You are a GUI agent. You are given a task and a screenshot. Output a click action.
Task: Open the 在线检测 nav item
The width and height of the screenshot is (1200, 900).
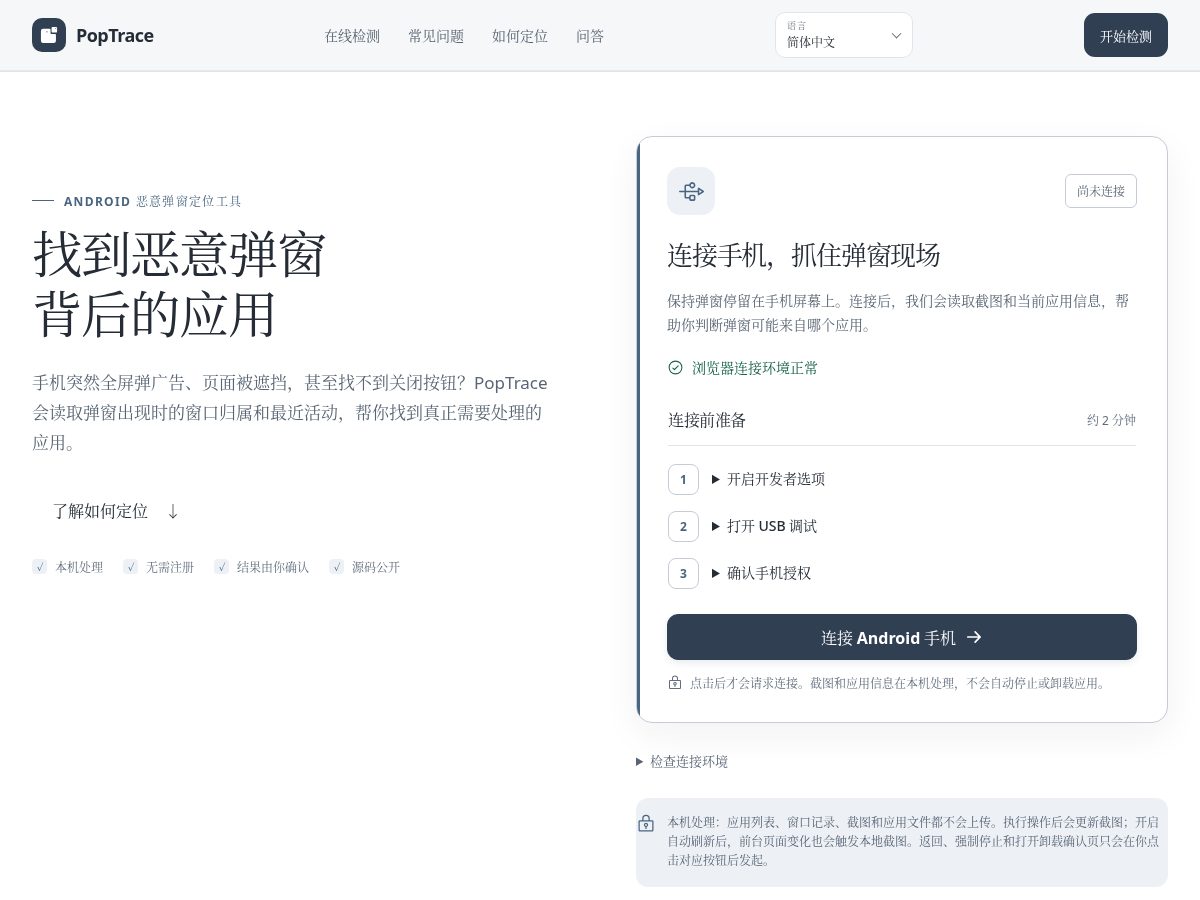point(352,36)
